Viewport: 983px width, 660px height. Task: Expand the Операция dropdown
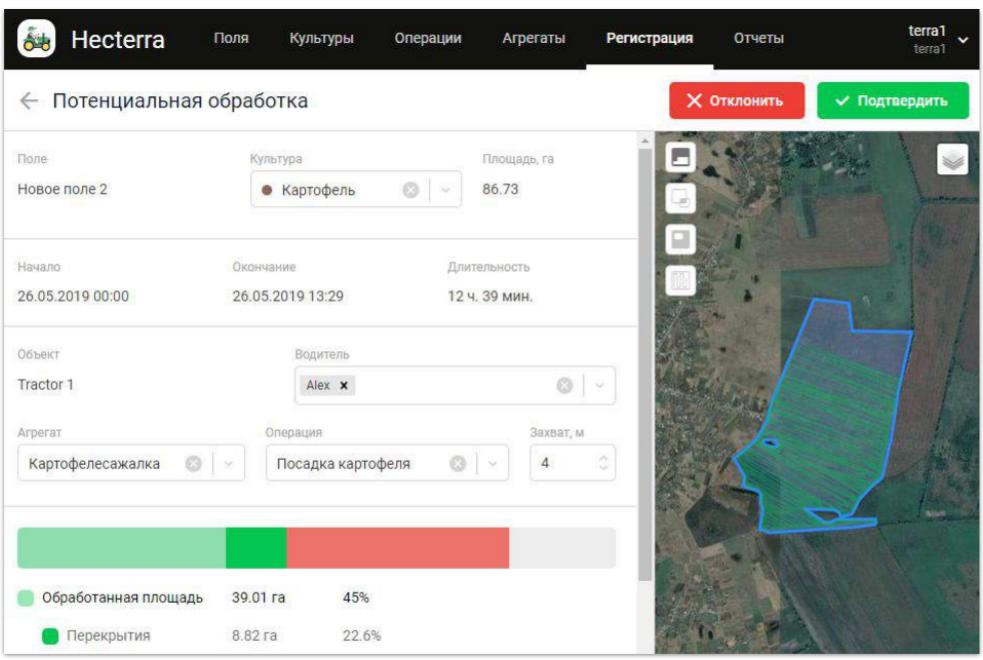coord(493,463)
